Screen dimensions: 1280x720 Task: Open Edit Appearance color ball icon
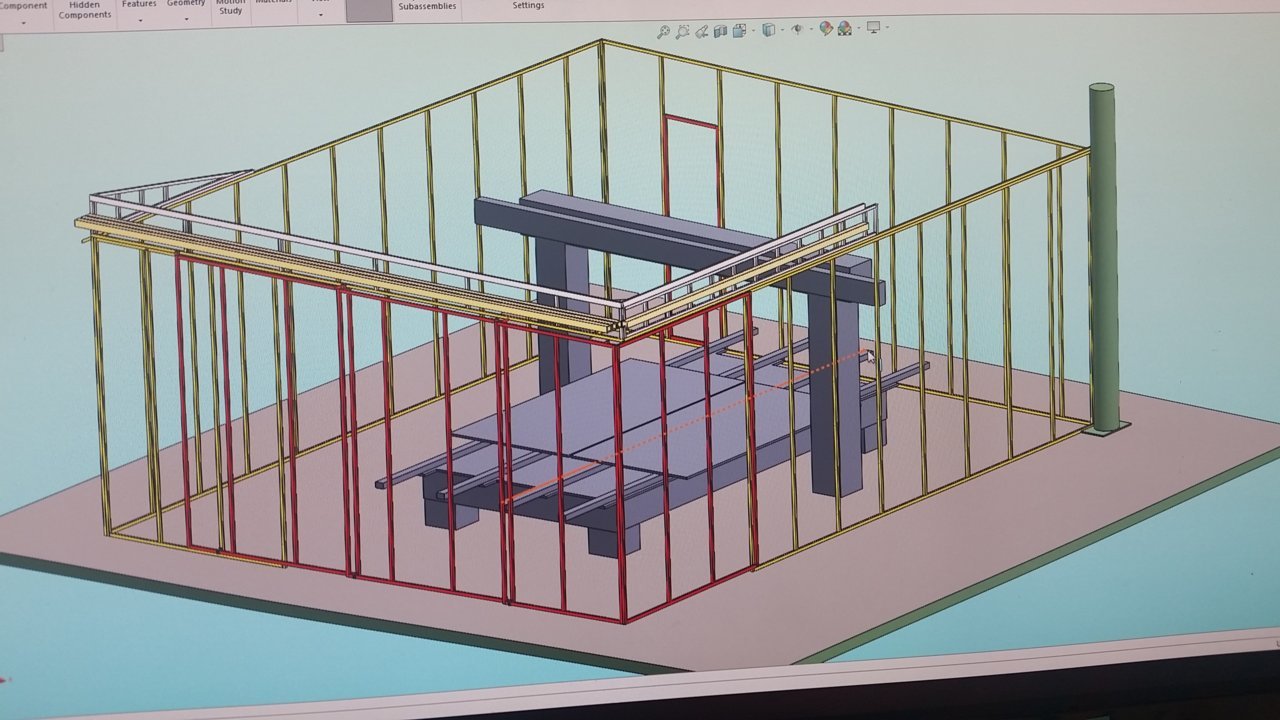pyautogui.click(x=826, y=28)
